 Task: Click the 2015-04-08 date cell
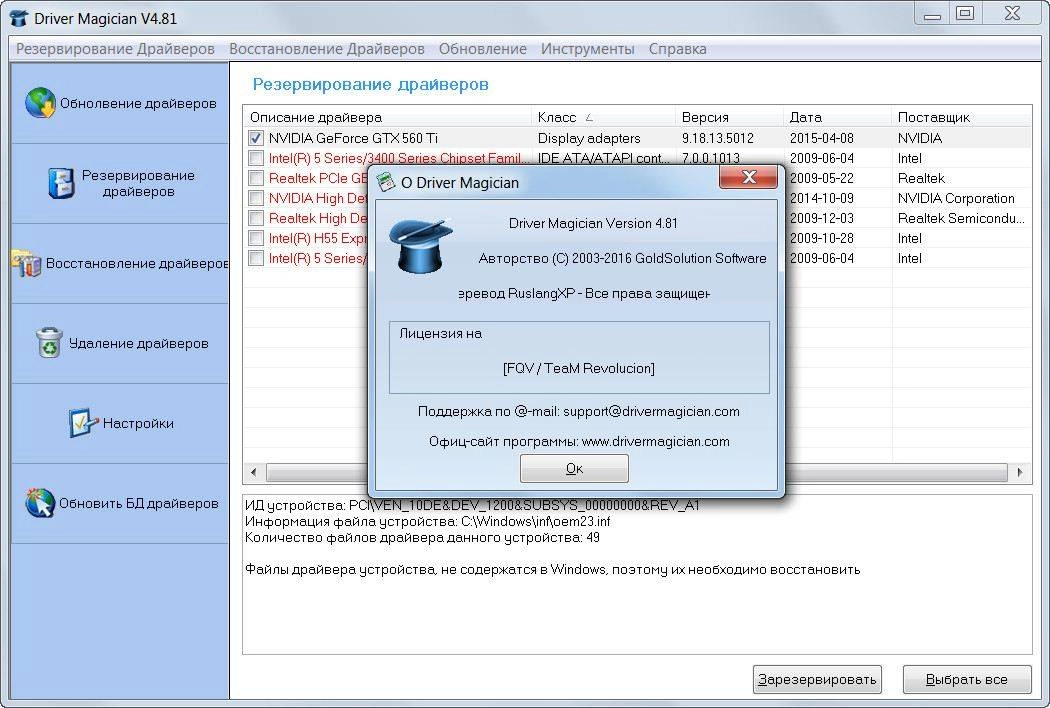822,138
